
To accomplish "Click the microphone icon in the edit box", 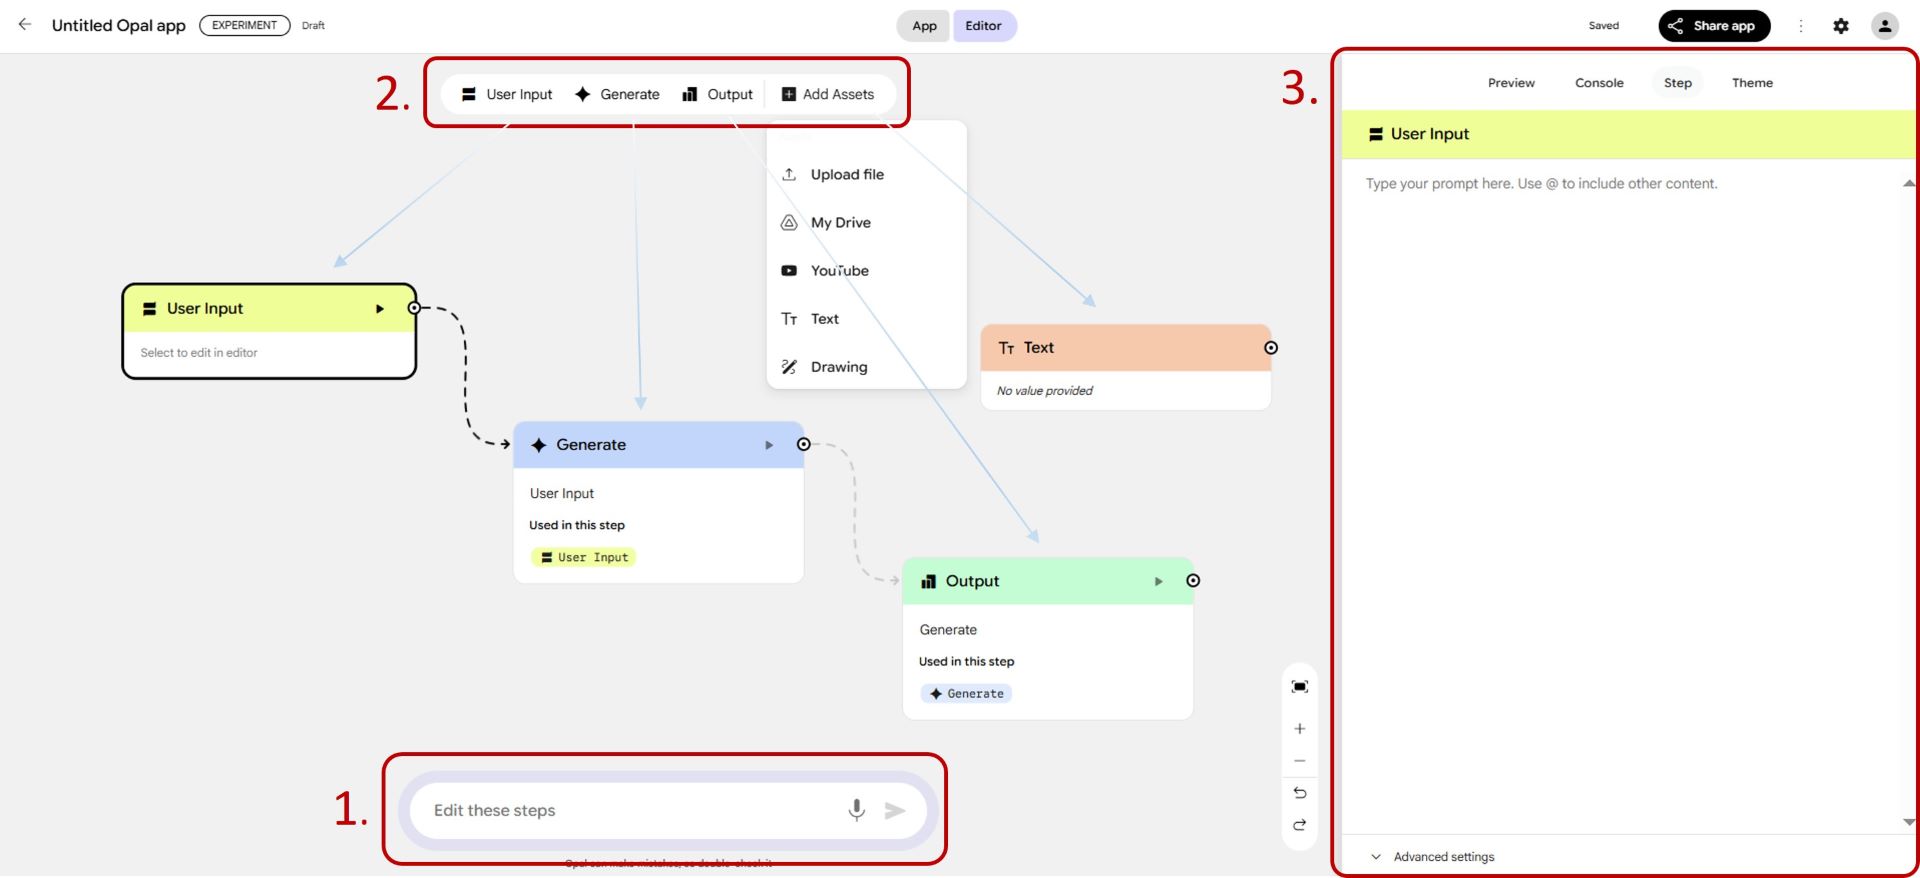I will (856, 810).
